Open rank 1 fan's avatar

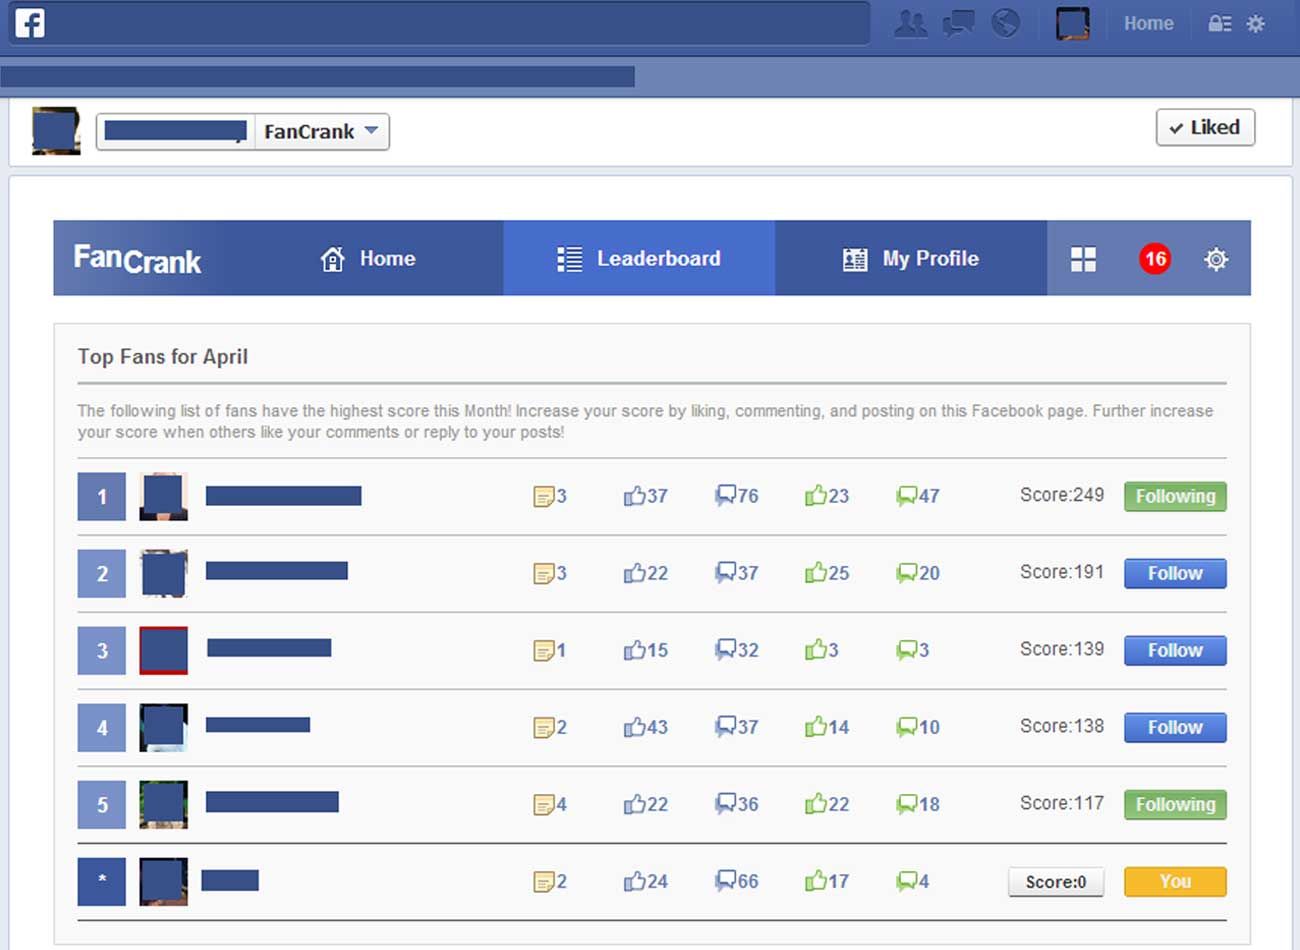[163, 496]
